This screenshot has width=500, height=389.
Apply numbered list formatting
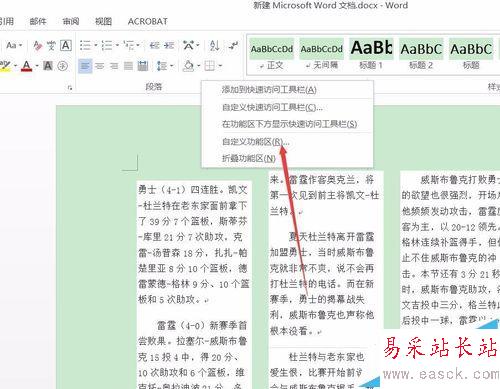[107, 45]
